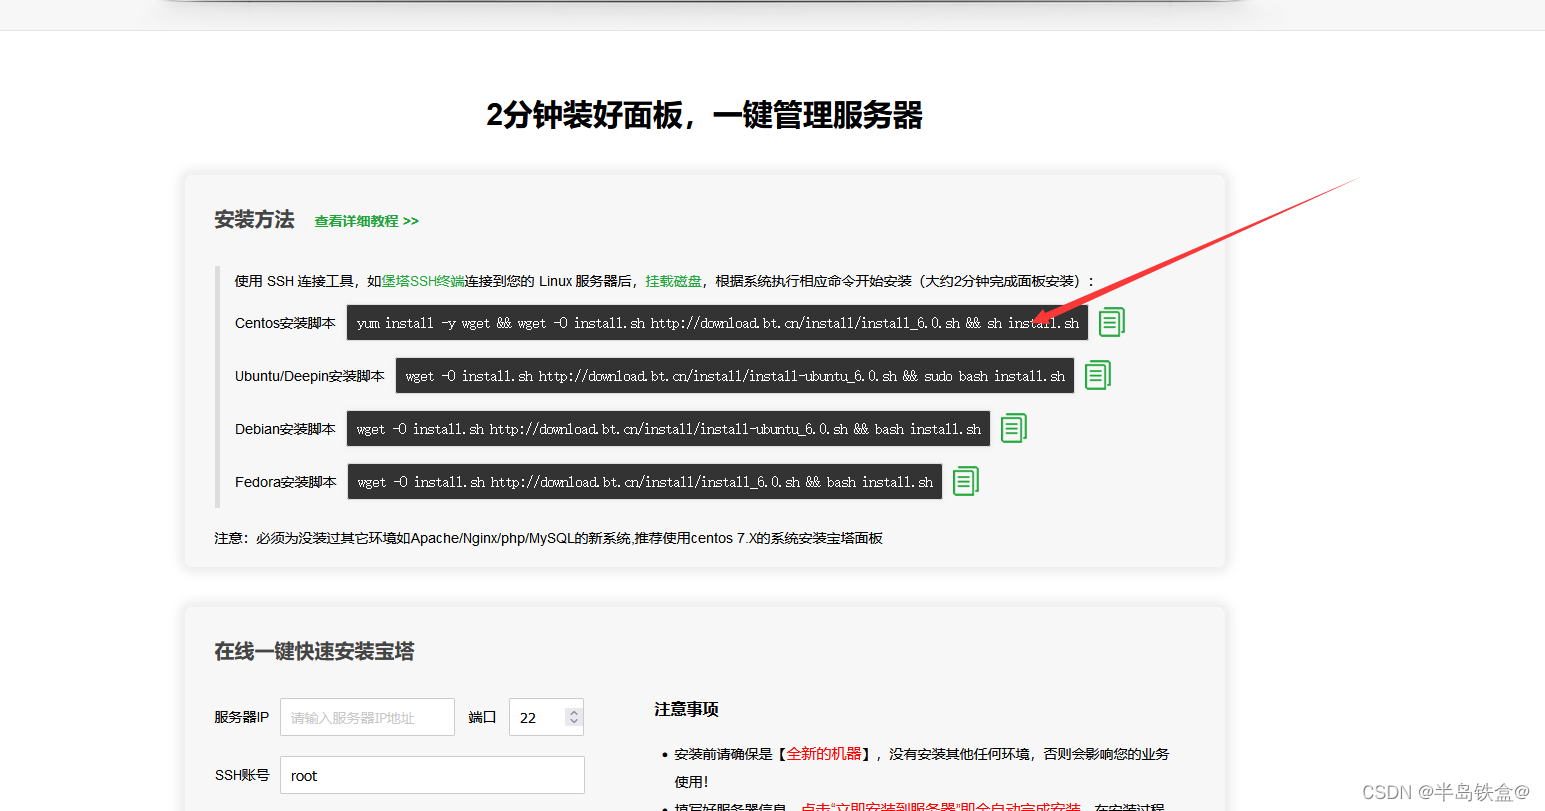Screen dimensions: 1545x811
Task: Focus the SSH账号 root field
Action: point(432,775)
